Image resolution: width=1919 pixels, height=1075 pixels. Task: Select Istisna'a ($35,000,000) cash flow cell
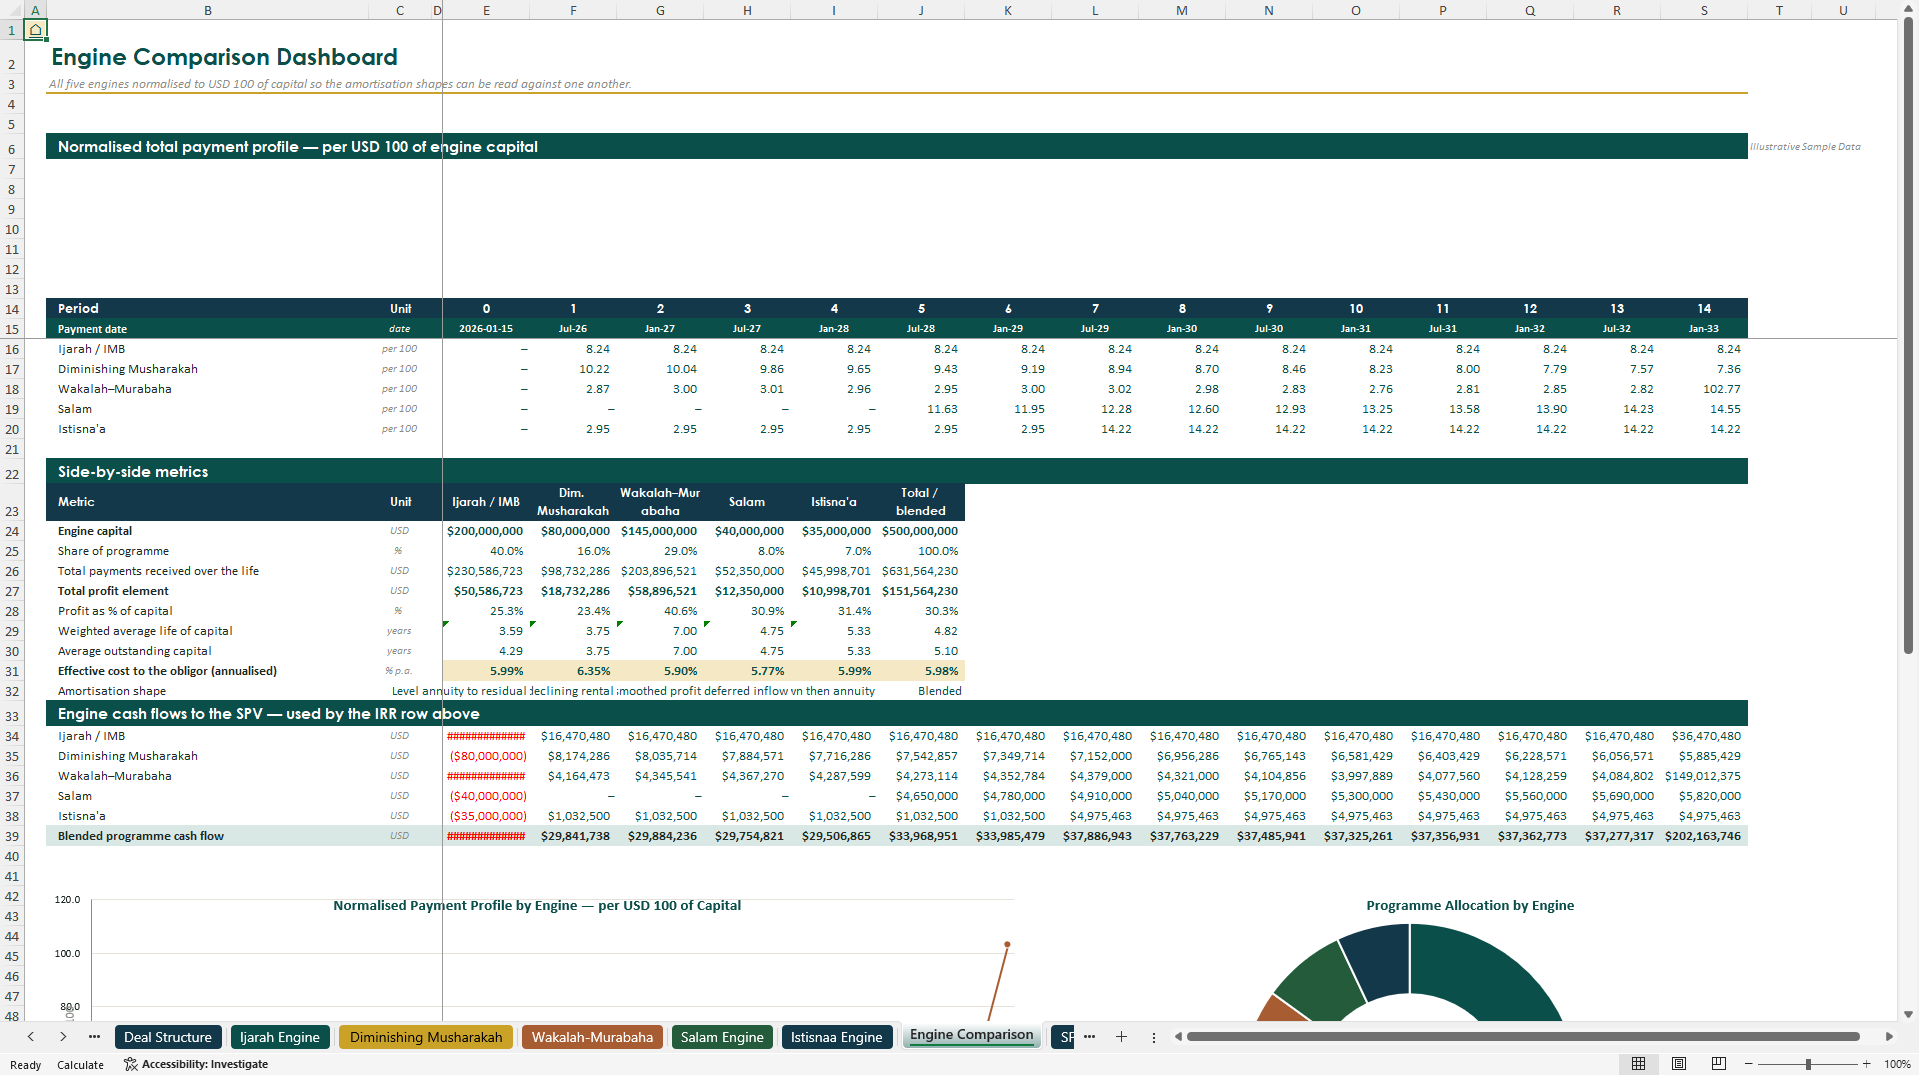pyautogui.click(x=486, y=816)
